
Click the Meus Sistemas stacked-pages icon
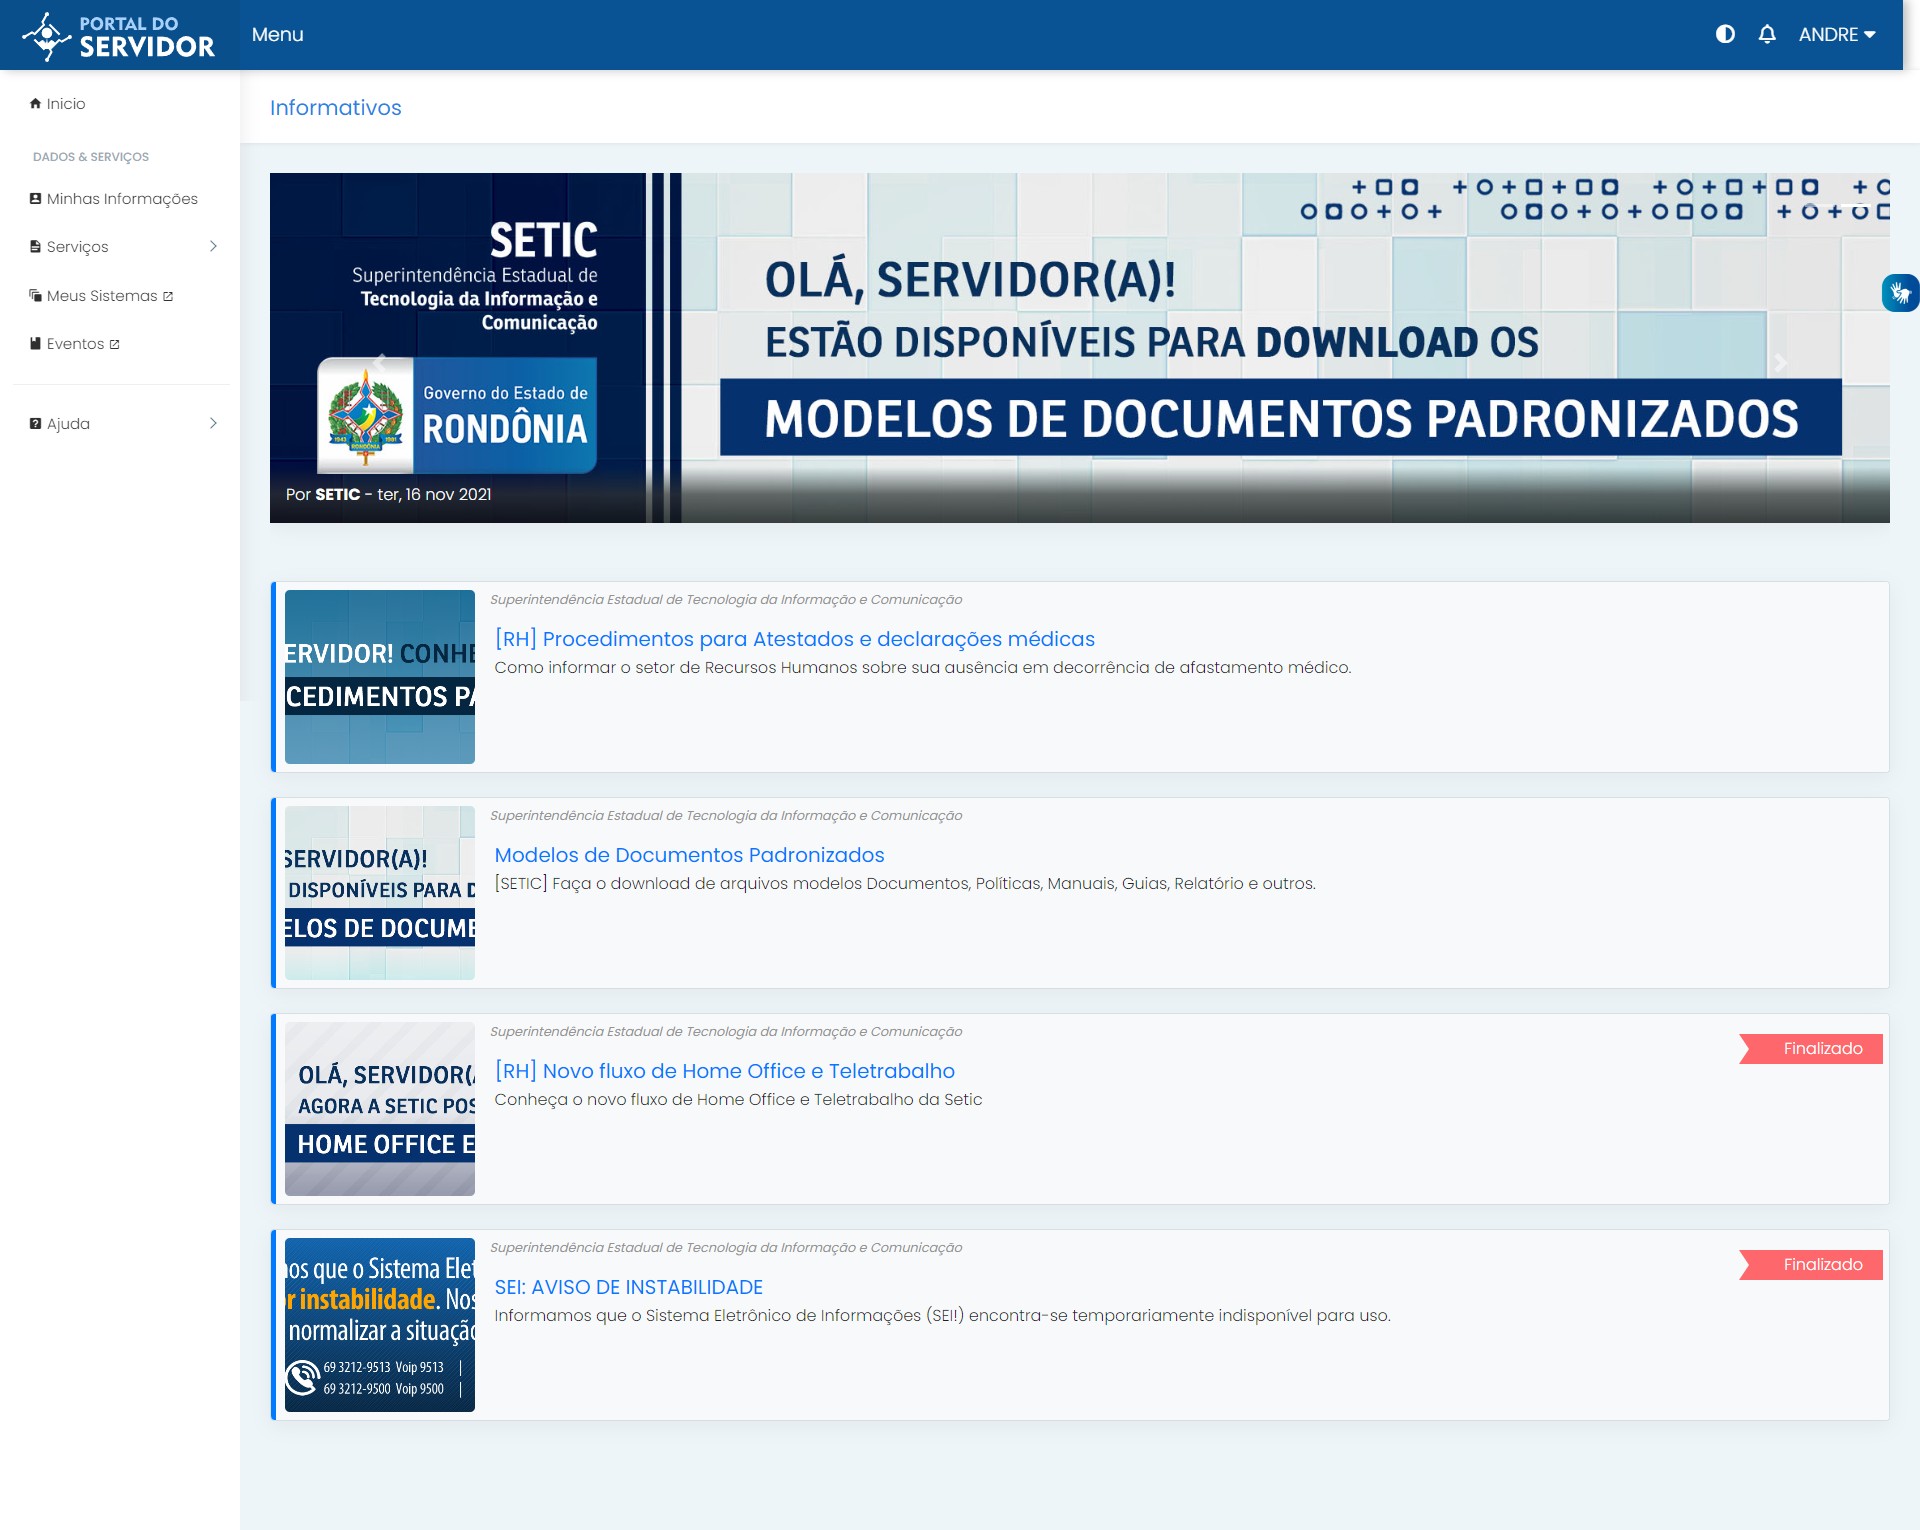[36, 295]
